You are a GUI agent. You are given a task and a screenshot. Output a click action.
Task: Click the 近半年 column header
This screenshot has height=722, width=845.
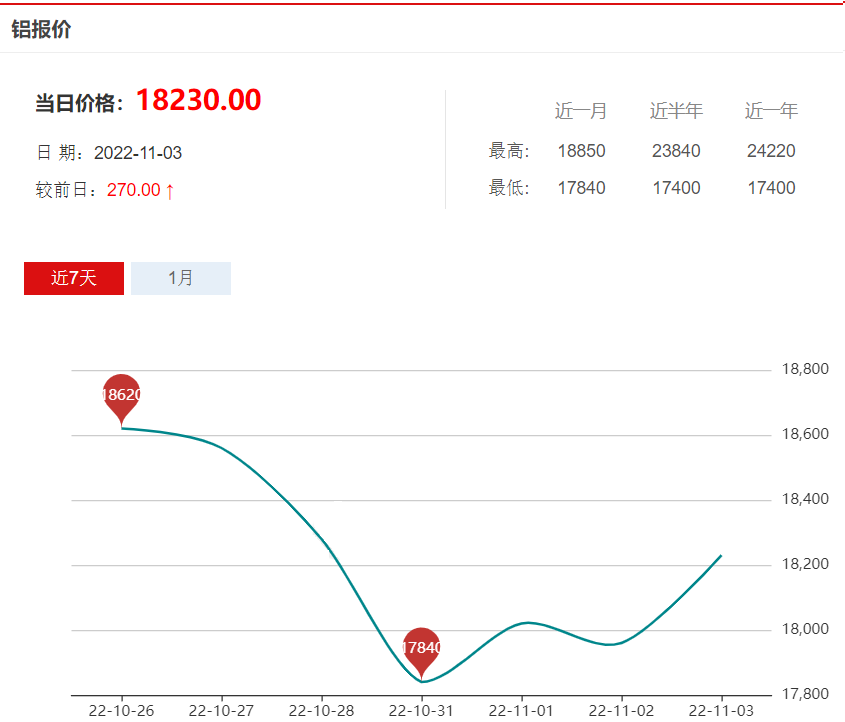[676, 111]
